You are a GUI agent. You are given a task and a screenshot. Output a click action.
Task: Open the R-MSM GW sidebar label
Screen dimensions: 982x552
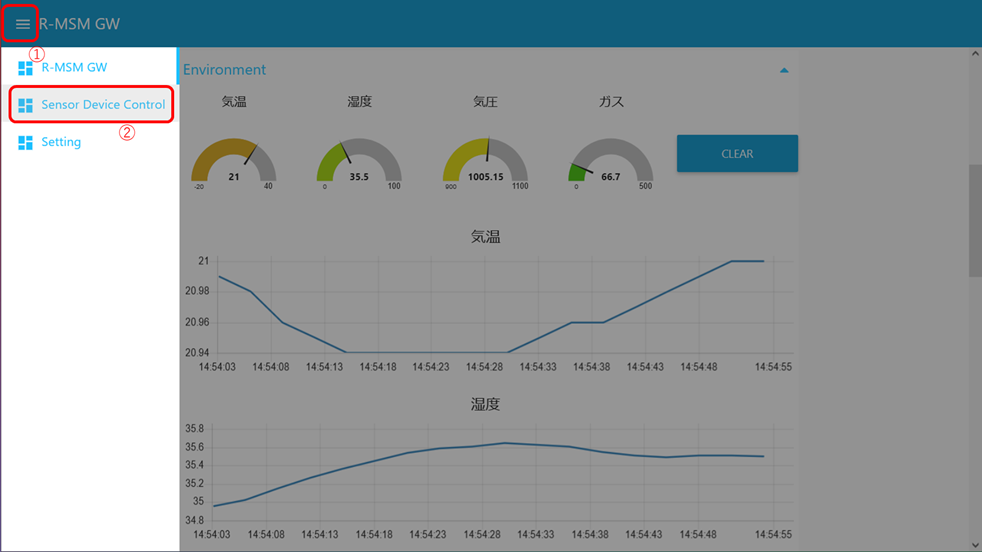(74, 68)
